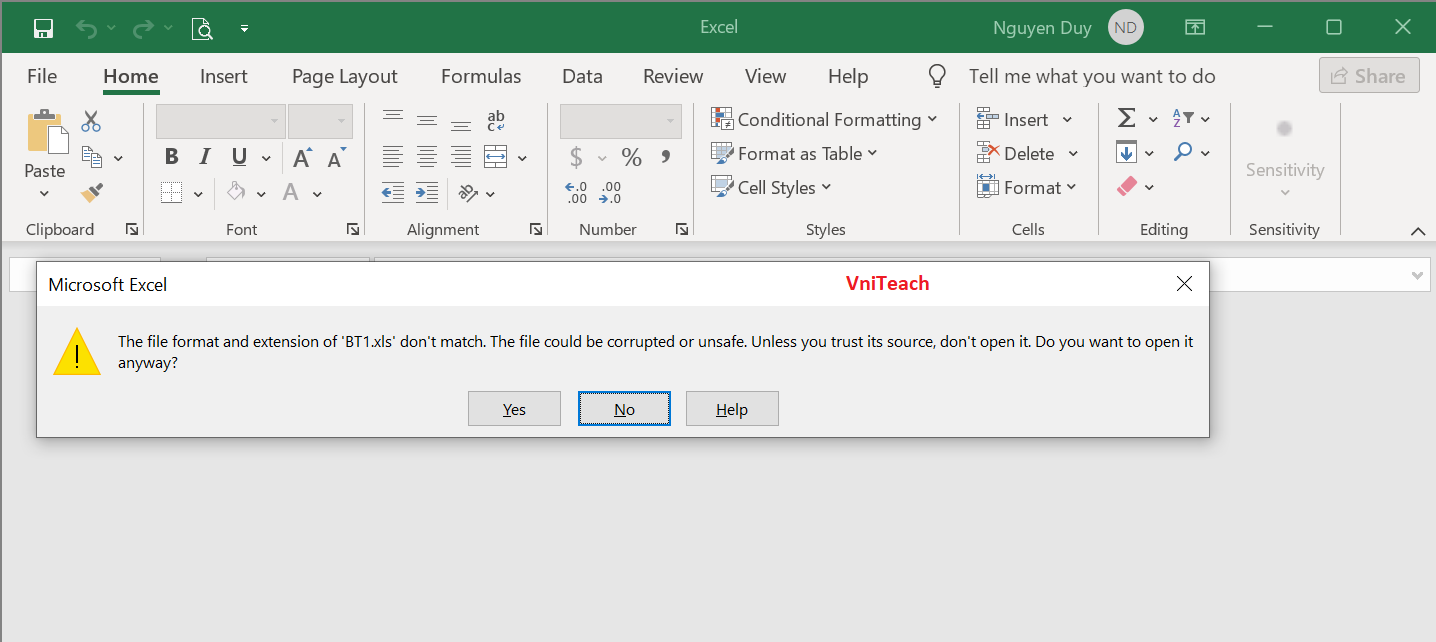Click Increase Font Size icon
This screenshot has width=1436, height=642.
302,157
